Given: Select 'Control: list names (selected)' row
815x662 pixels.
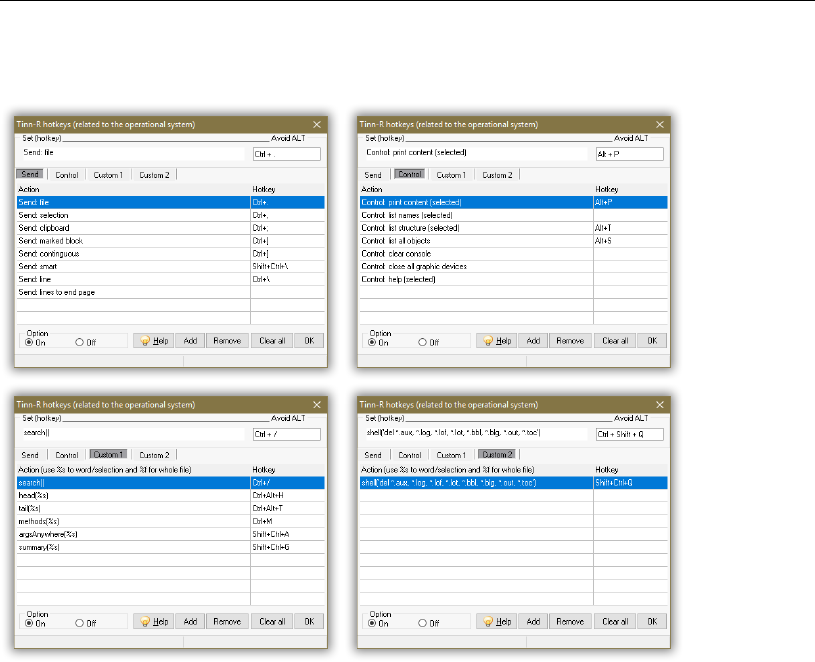Looking at the screenshot, I should (x=514, y=215).
